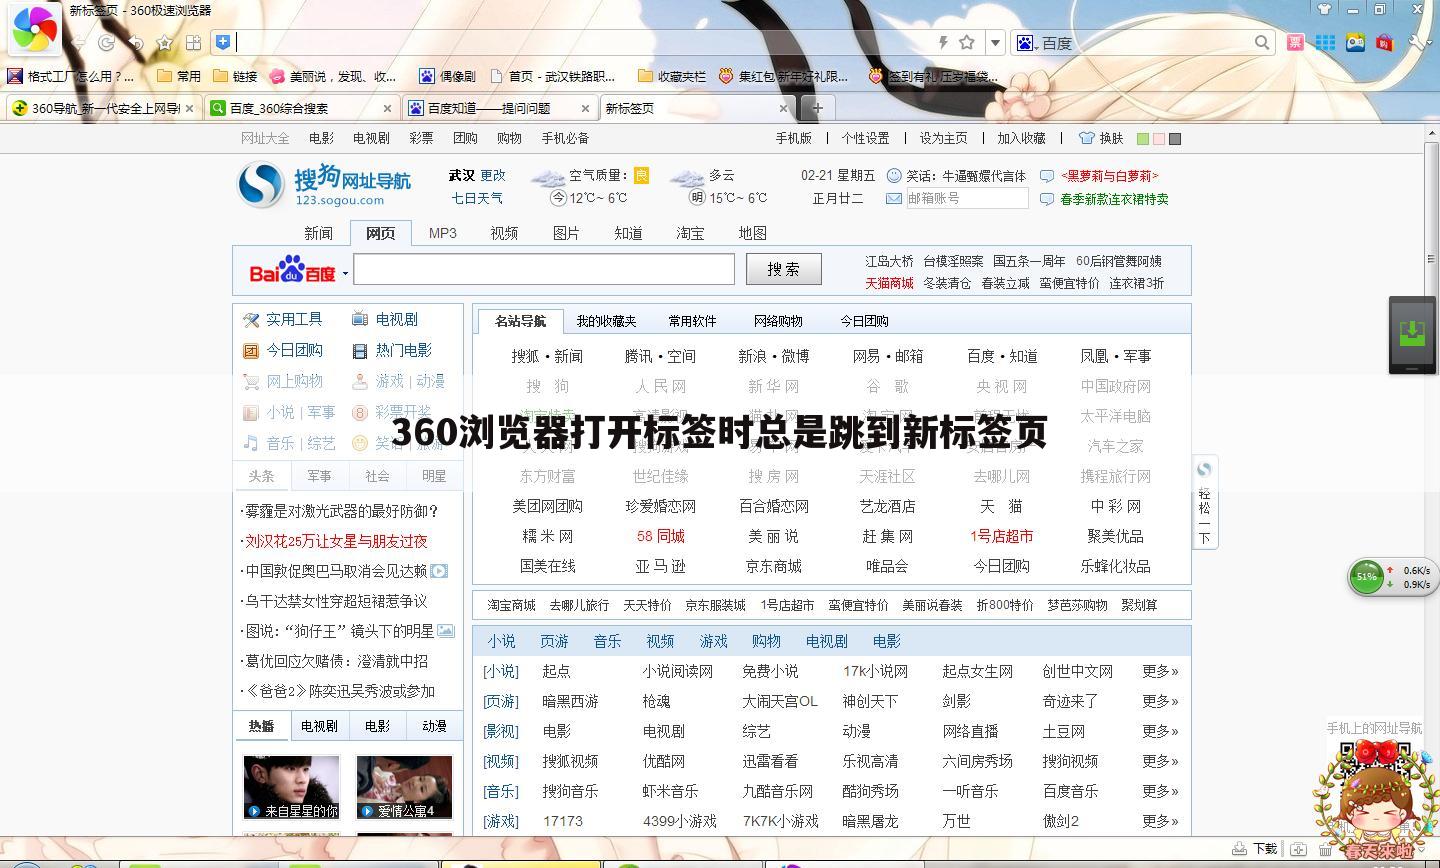
Task: Expand 更多» in the 小说 row
Action: 1160,671
